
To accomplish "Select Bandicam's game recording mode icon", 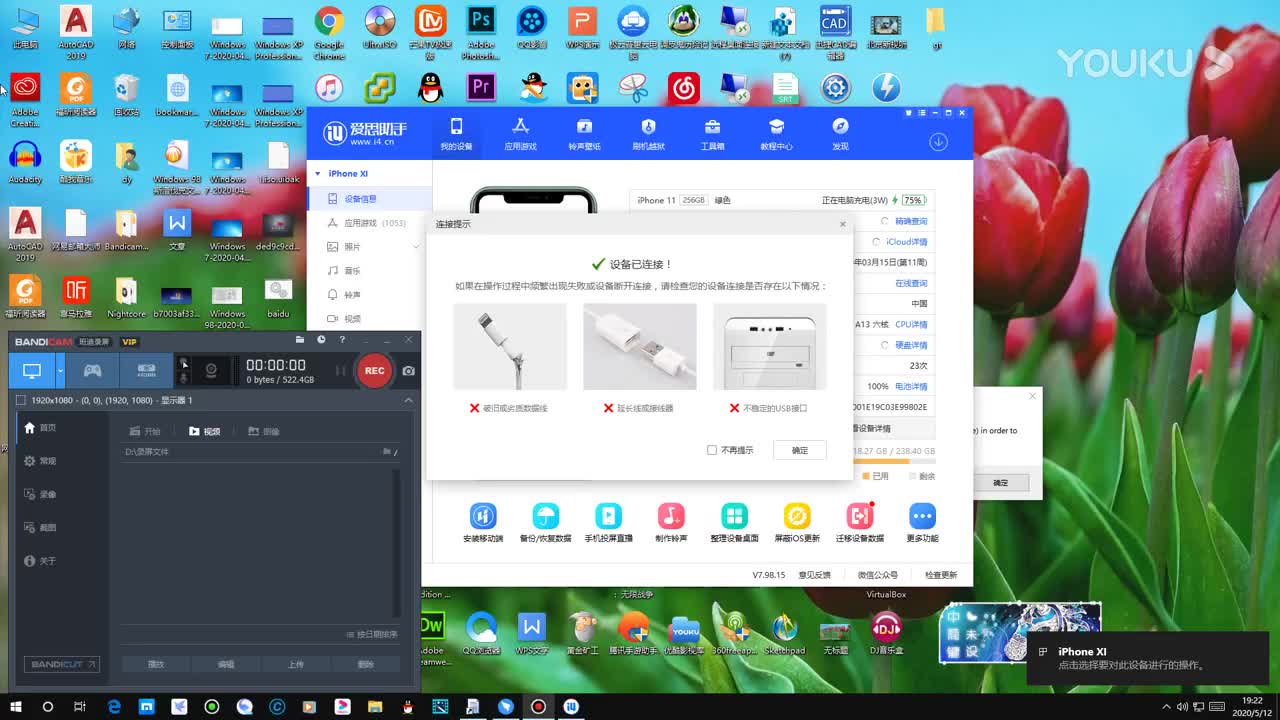I will point(91,371).
